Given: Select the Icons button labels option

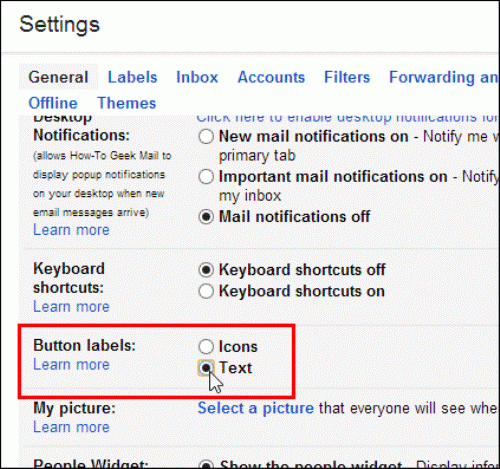Looking at the screenshot, I should [206, 347].
